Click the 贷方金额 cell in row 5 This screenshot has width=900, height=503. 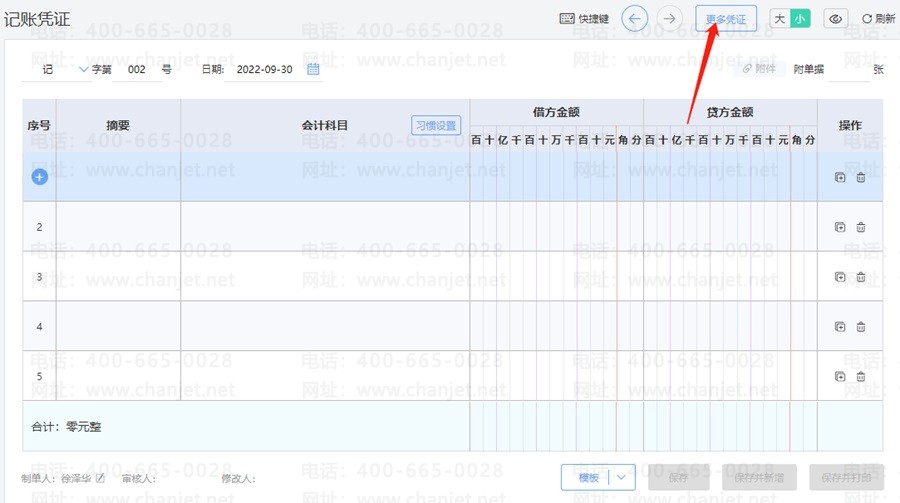[x=731, y=376]
